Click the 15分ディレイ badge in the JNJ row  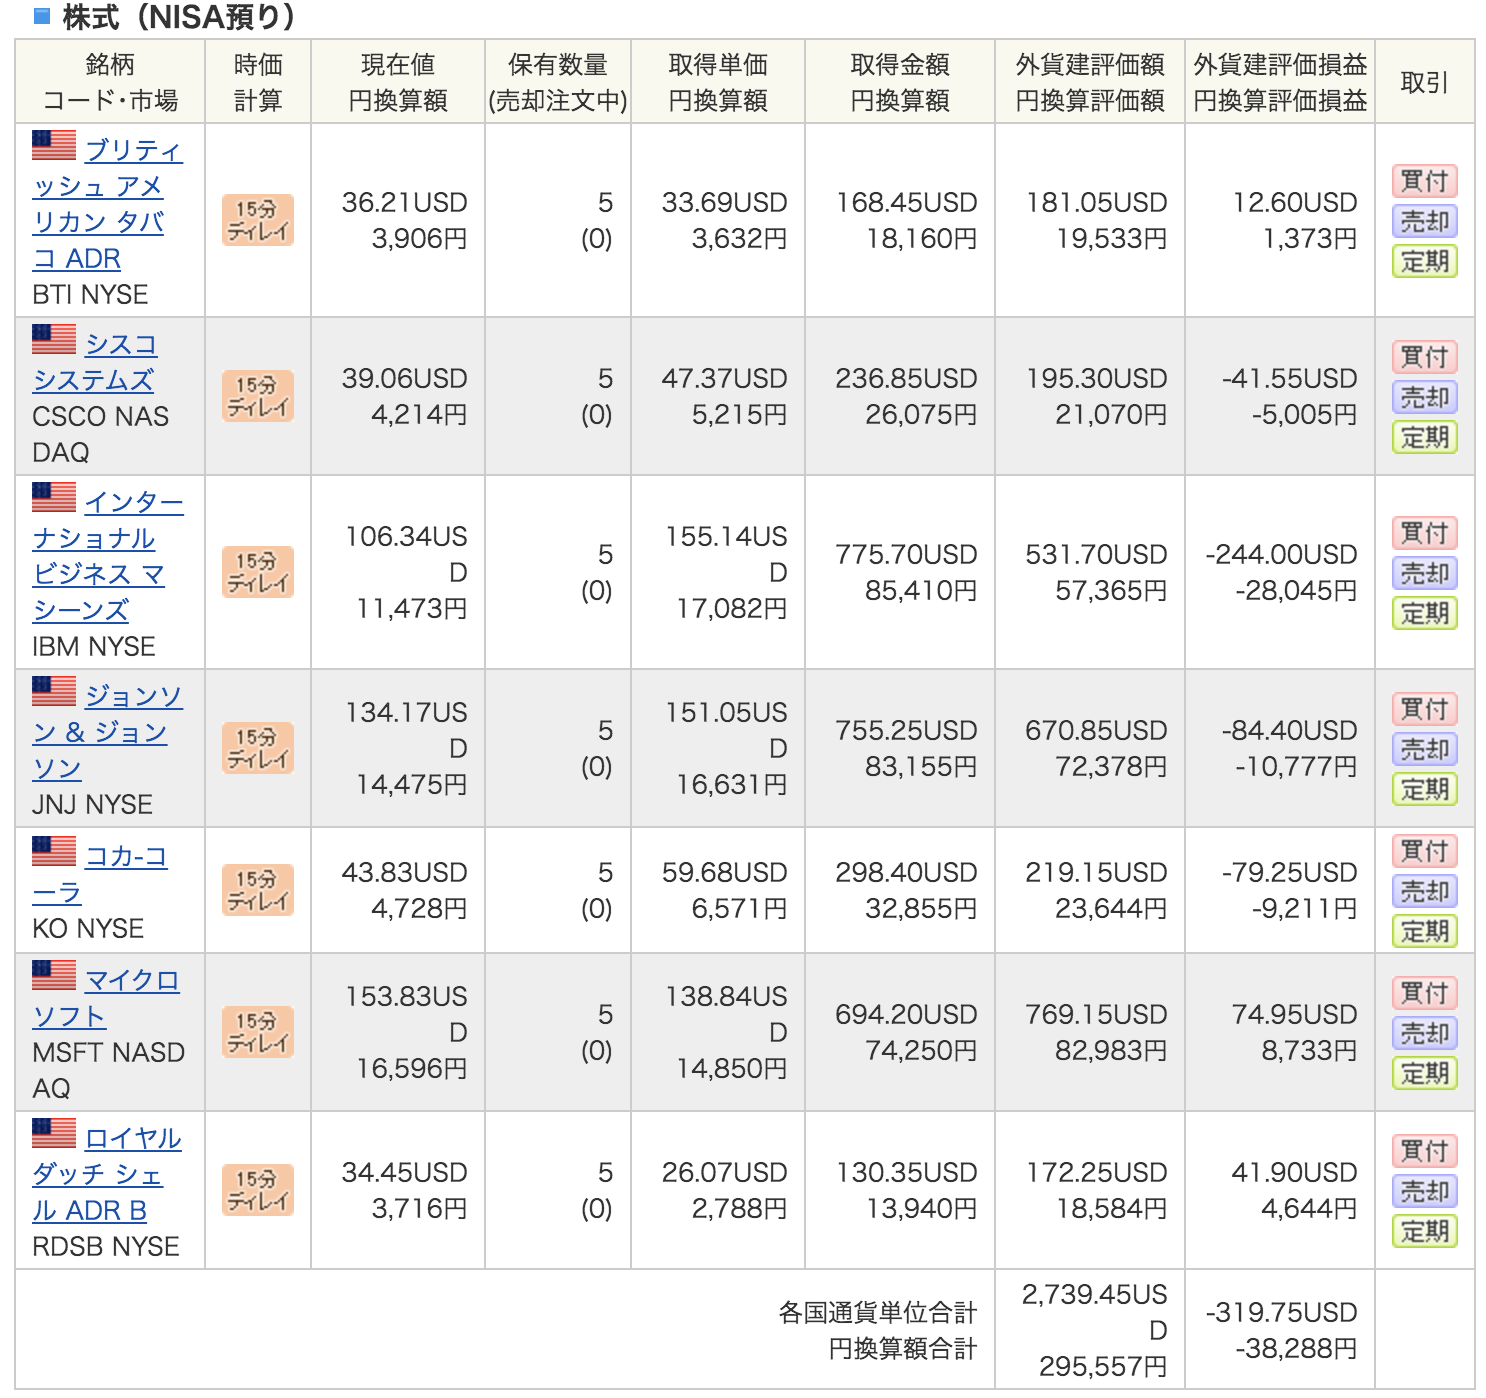(258, 748)
